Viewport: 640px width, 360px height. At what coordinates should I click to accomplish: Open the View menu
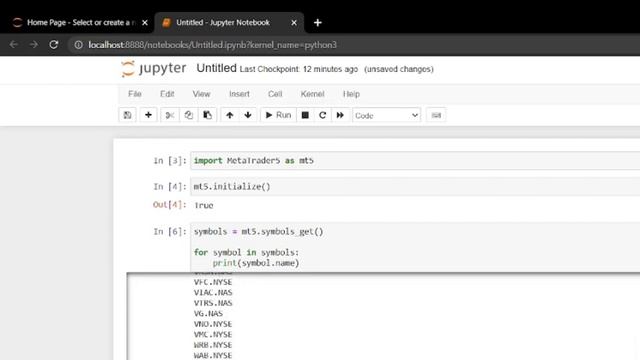point(201,94)
